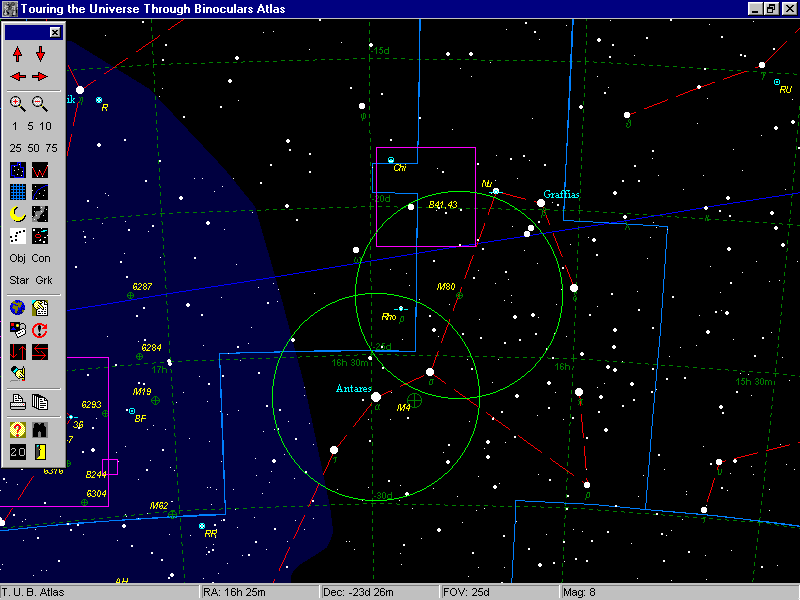Toggle Star name labels
The image size is (800, 600).
pos(19,280)
